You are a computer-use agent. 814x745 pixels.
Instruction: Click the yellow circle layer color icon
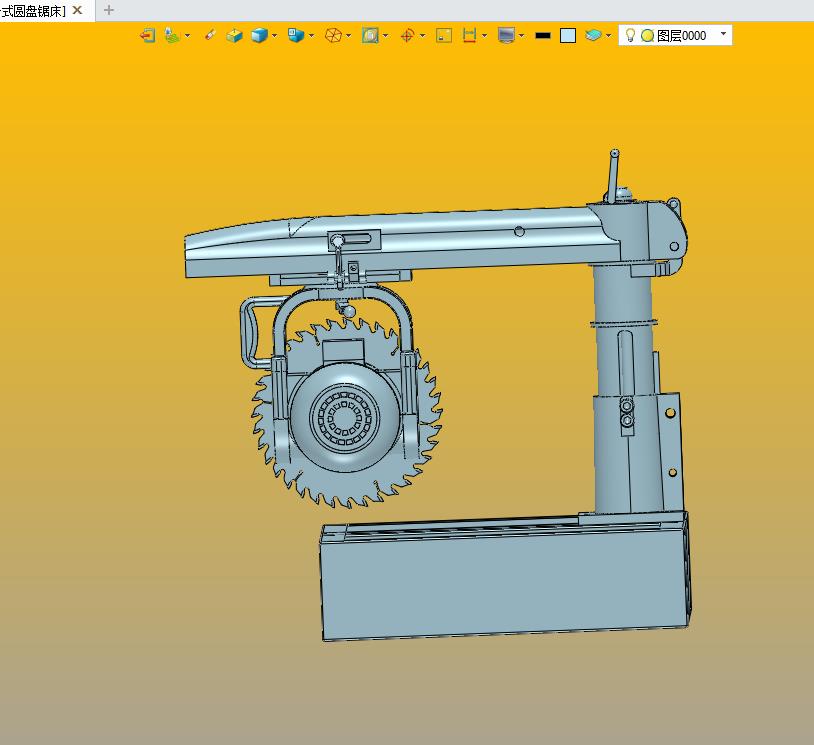(x=647, y=36)
